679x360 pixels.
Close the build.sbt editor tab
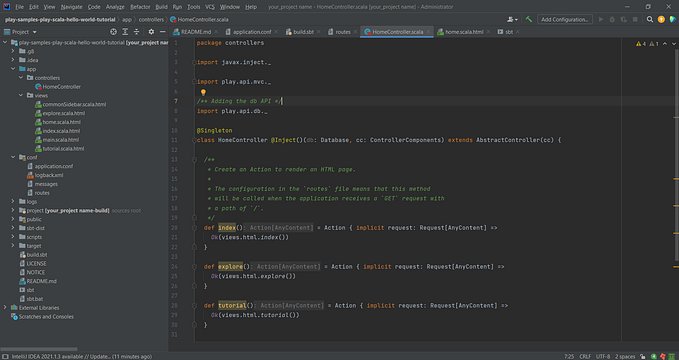tap(319, 32)
